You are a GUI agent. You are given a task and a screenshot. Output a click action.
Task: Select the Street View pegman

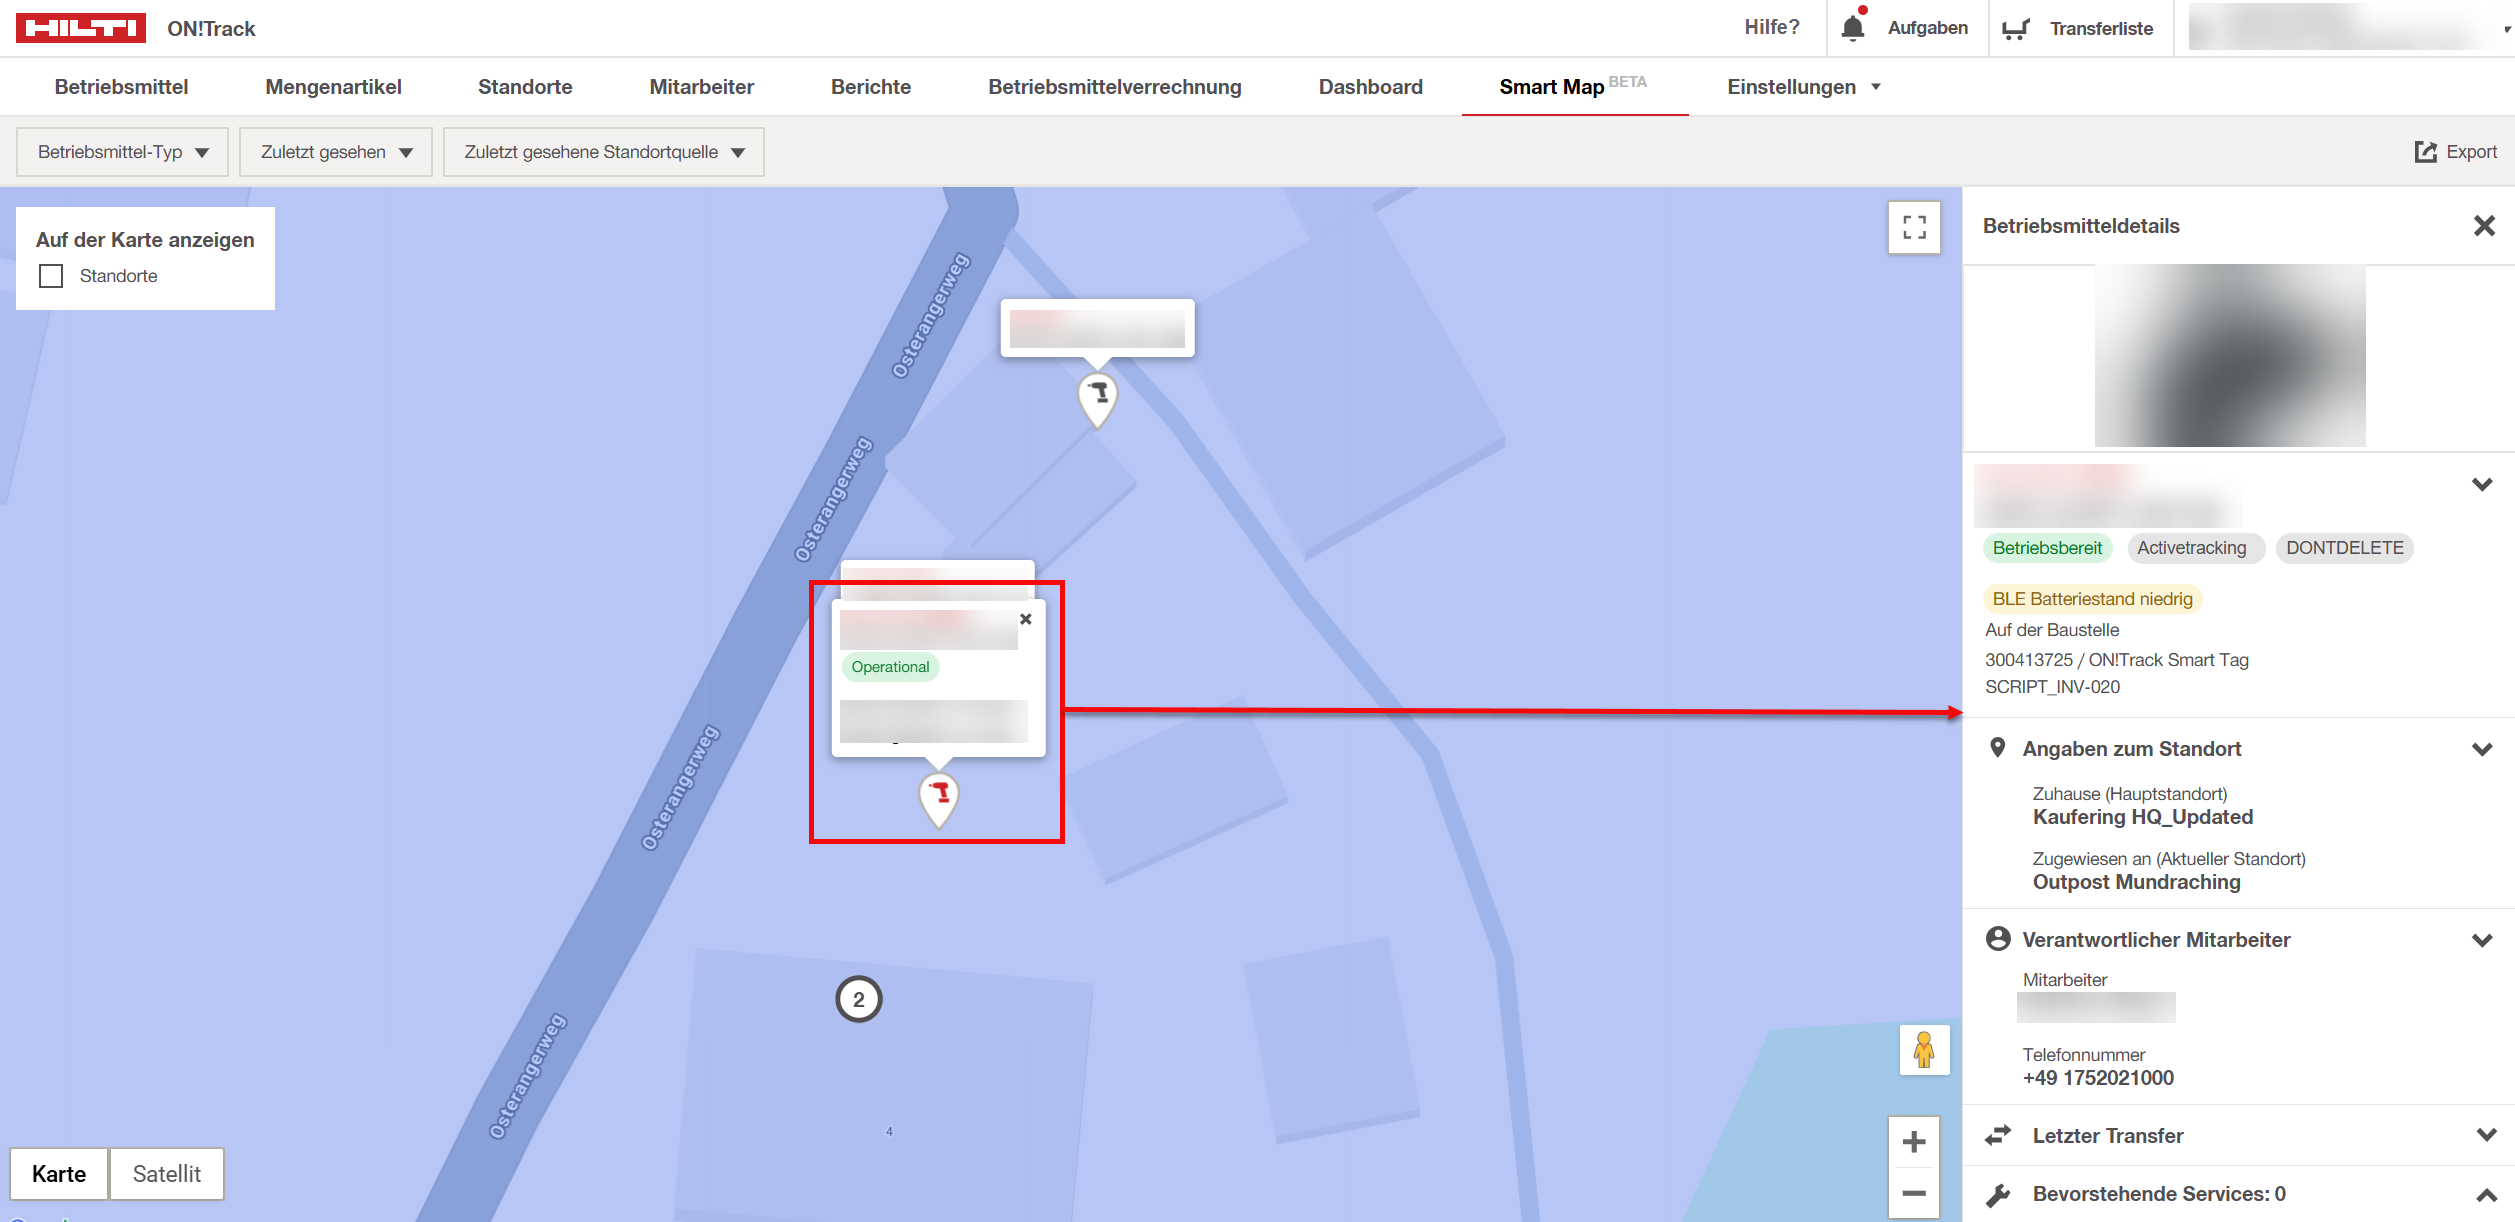pyautogui.click(x=1924, y=1050)
